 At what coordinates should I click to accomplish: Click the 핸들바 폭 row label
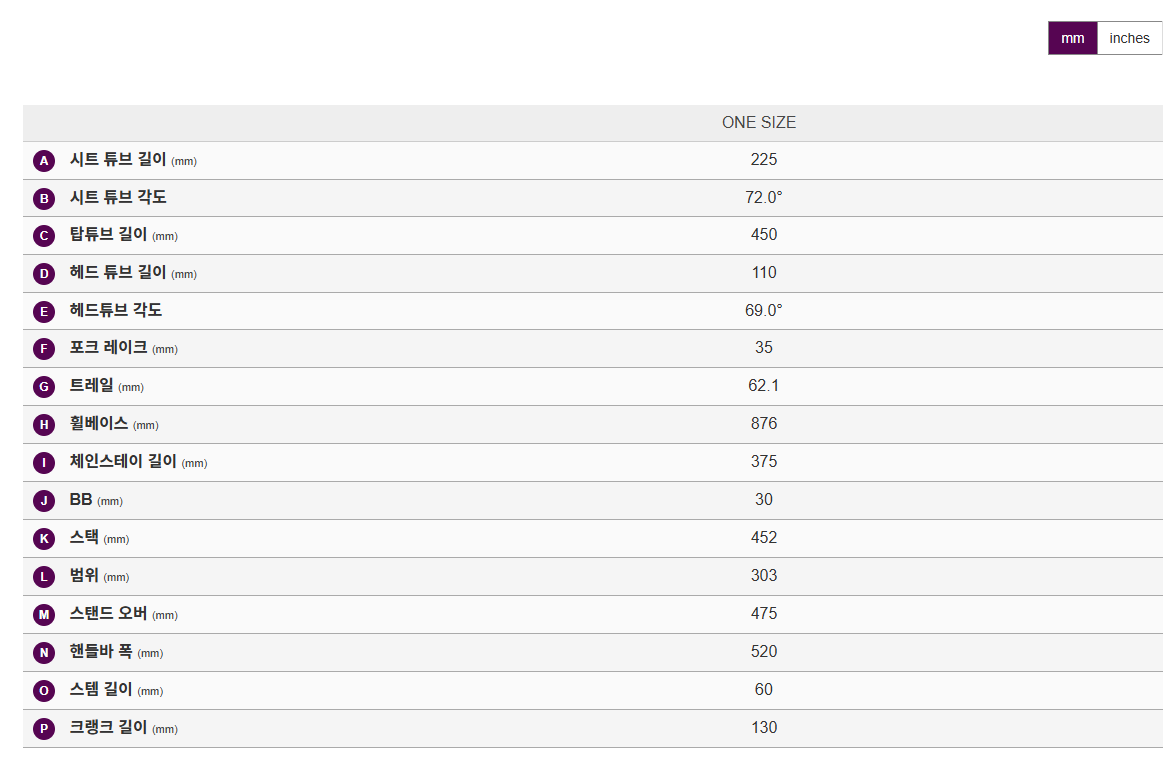101,652
